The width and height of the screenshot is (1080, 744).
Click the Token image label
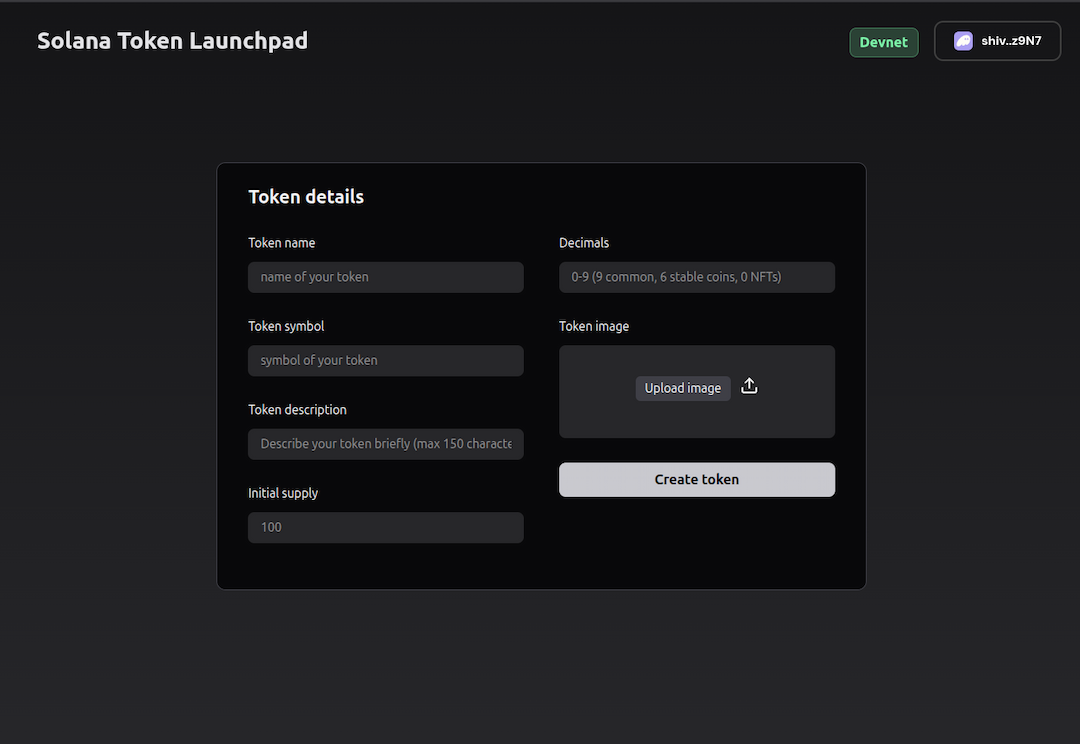594,325
